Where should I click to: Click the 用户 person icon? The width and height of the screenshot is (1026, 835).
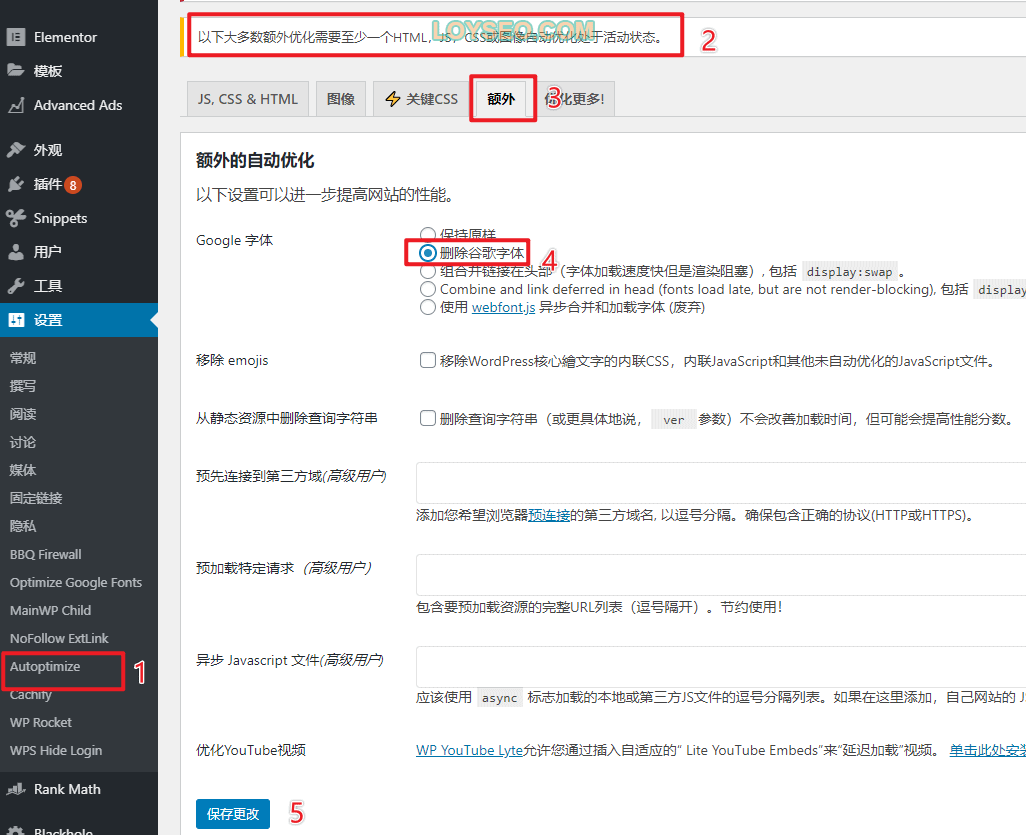coord(16,252)
